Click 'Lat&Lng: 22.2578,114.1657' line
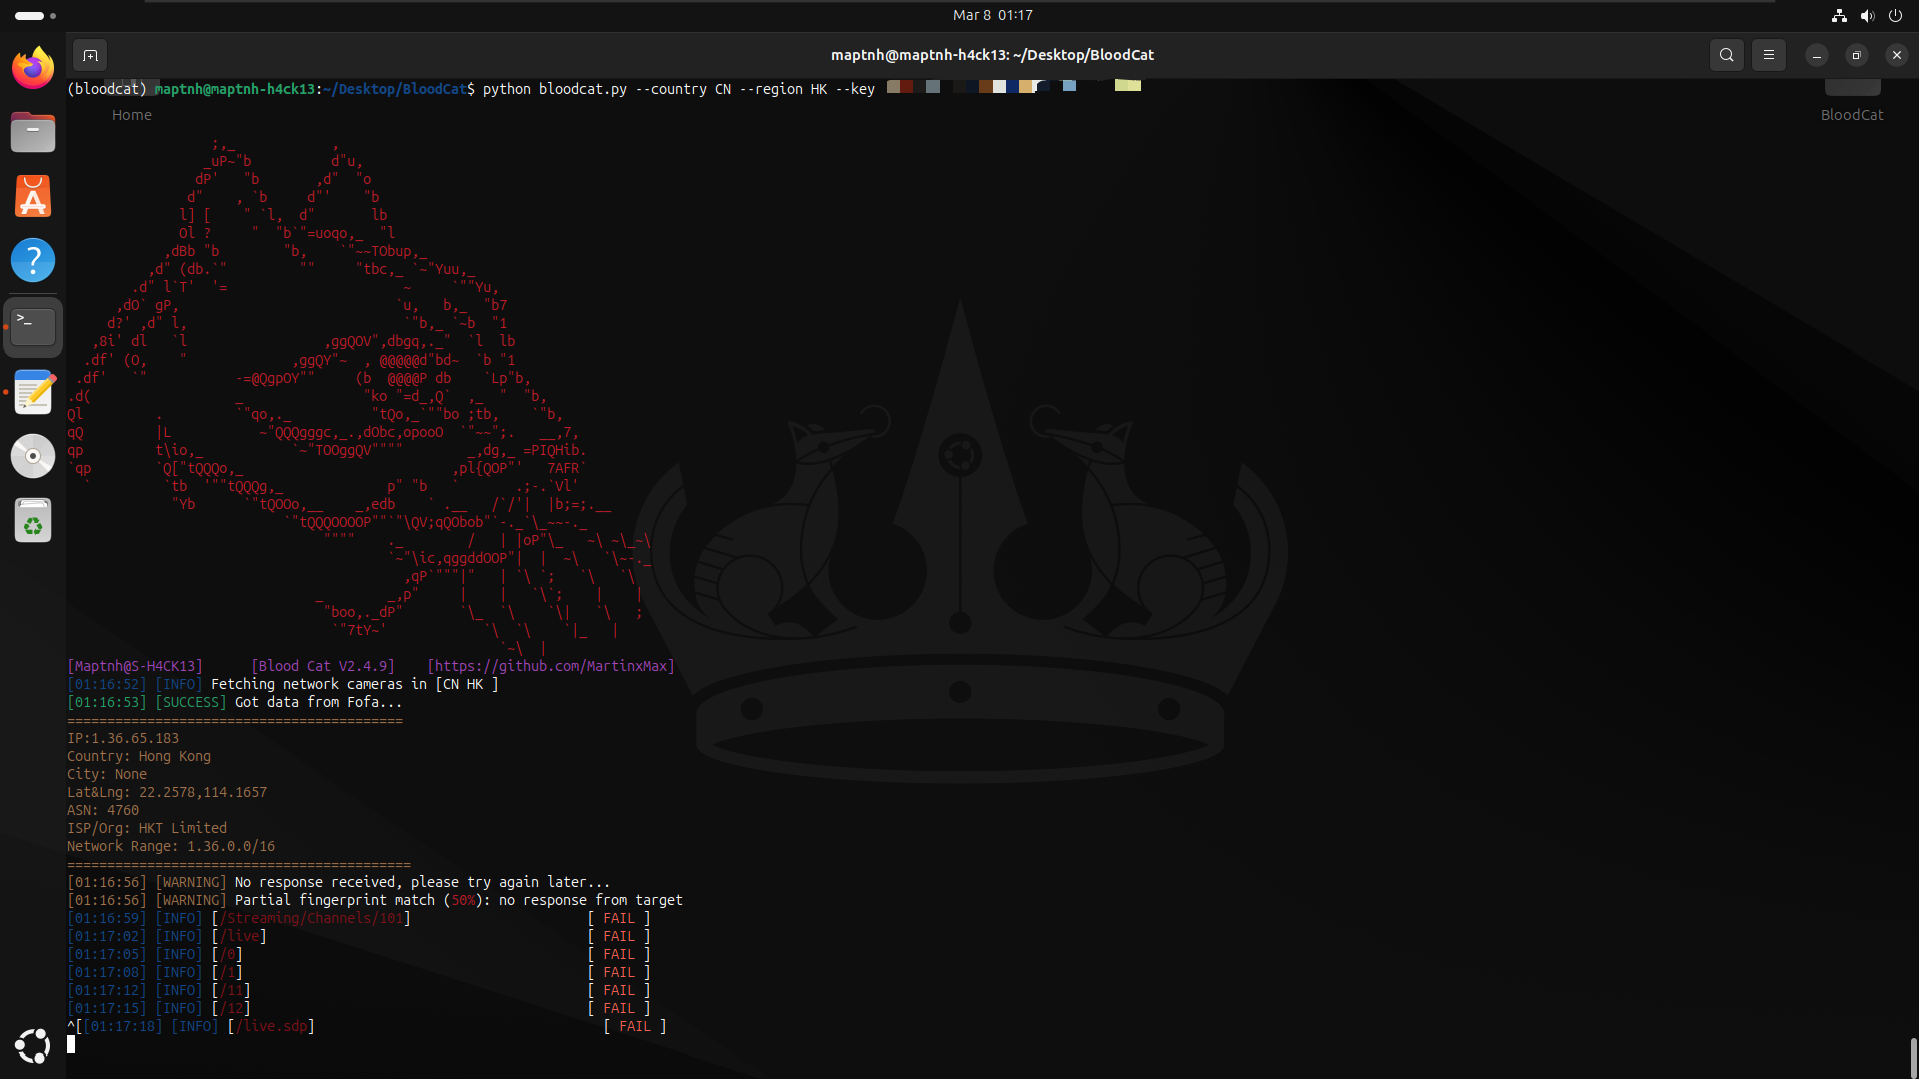The width and height of the screenshot is (1919, 1079). [x=167, y=792]
